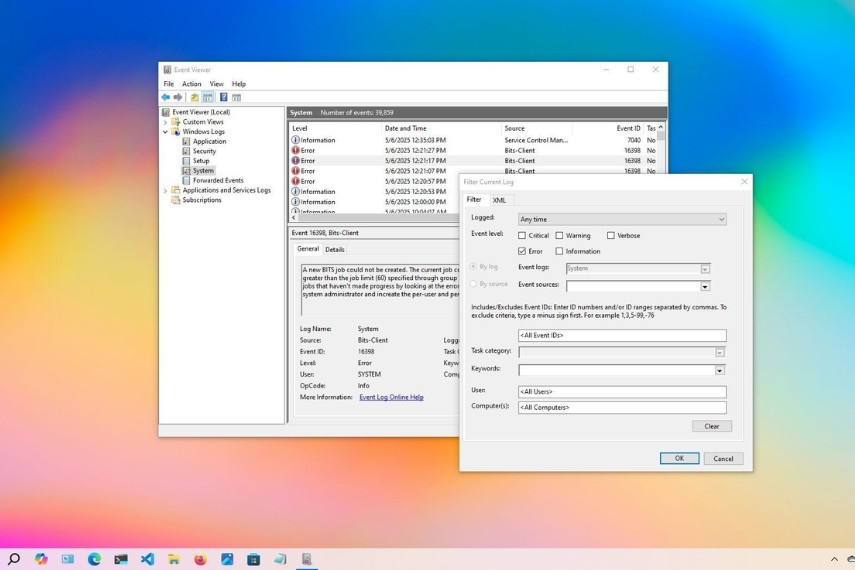Open the Help menu
This screenshot has height=570, width=855.
[239, 84]
